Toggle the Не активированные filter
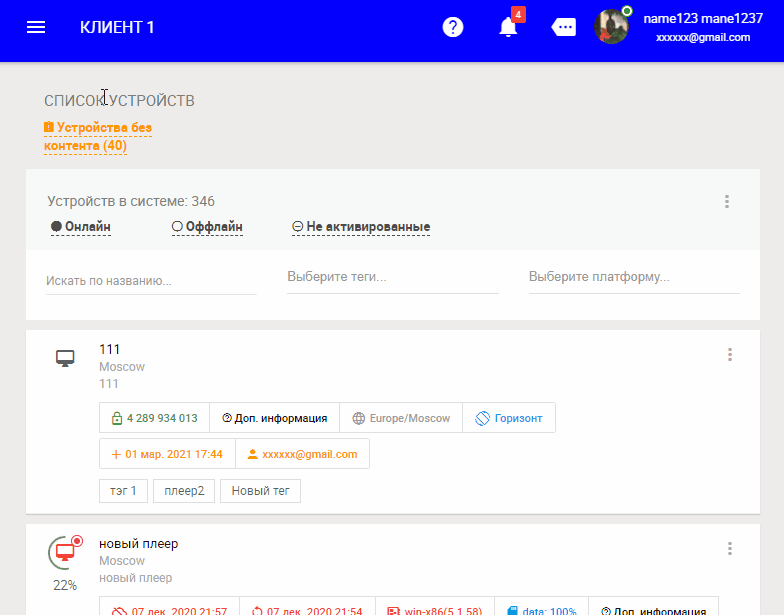 pos(360,227)
